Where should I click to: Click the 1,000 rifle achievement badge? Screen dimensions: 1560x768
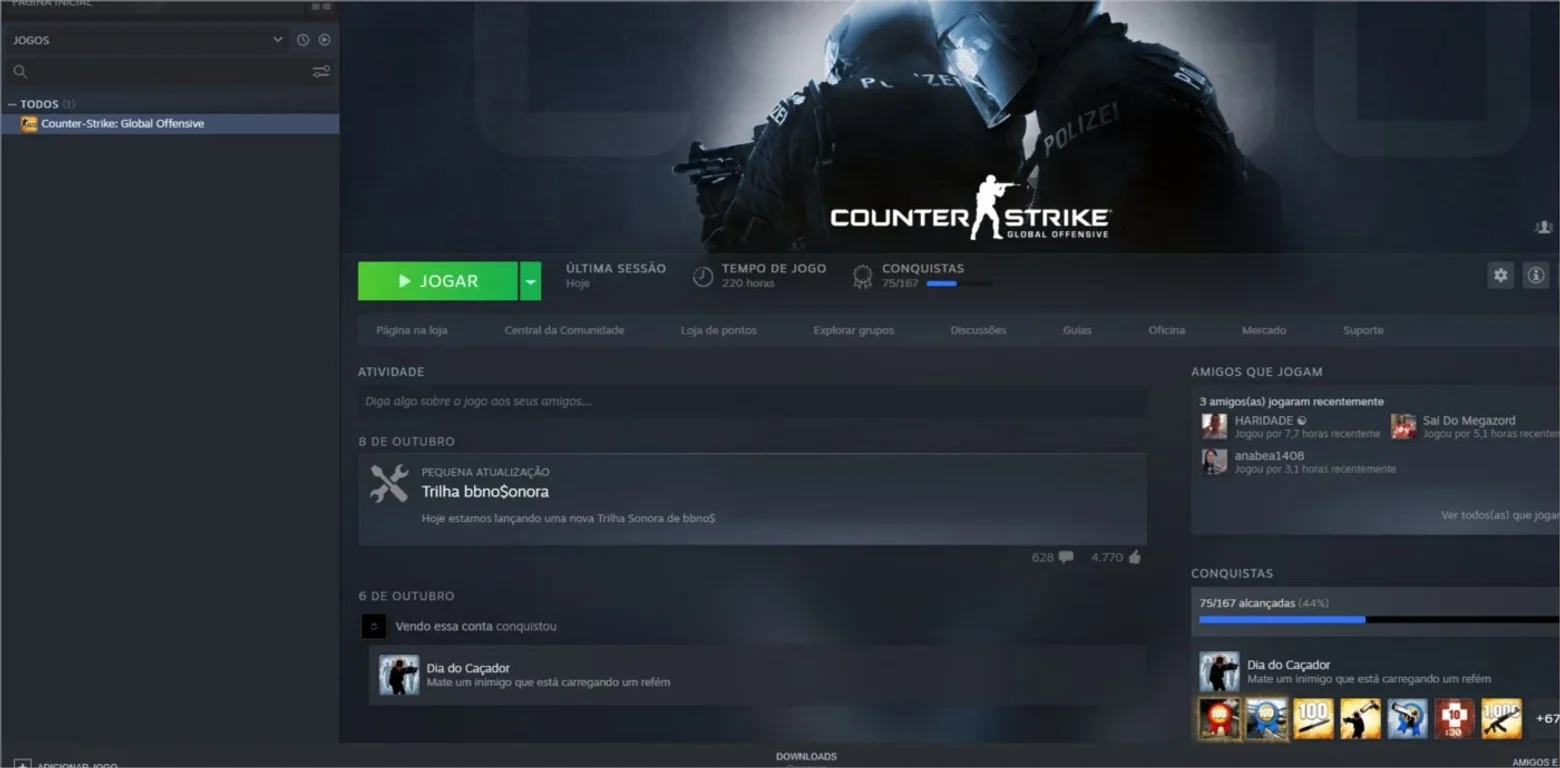pyautogui.click(x=1501, y=719)
